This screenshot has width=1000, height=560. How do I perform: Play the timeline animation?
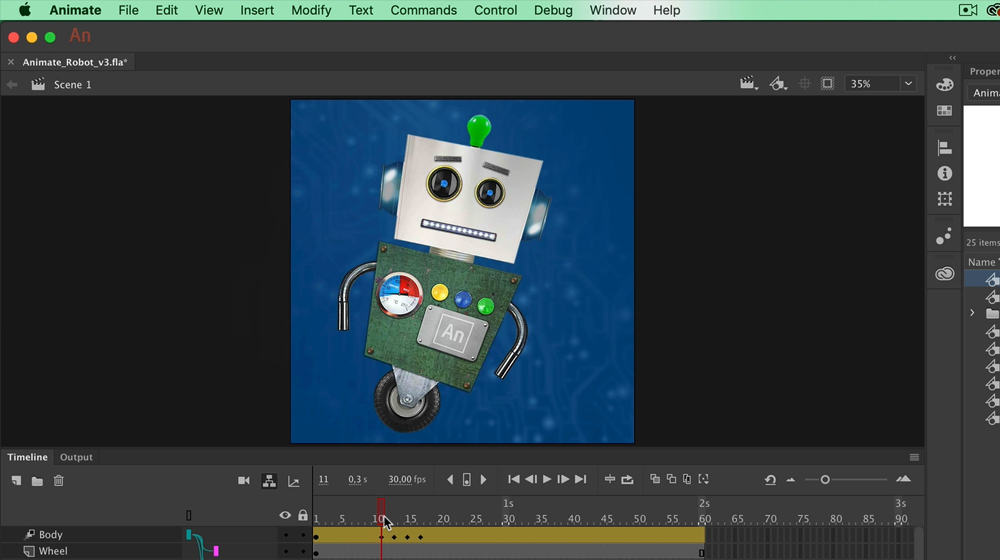pos(547,479)
